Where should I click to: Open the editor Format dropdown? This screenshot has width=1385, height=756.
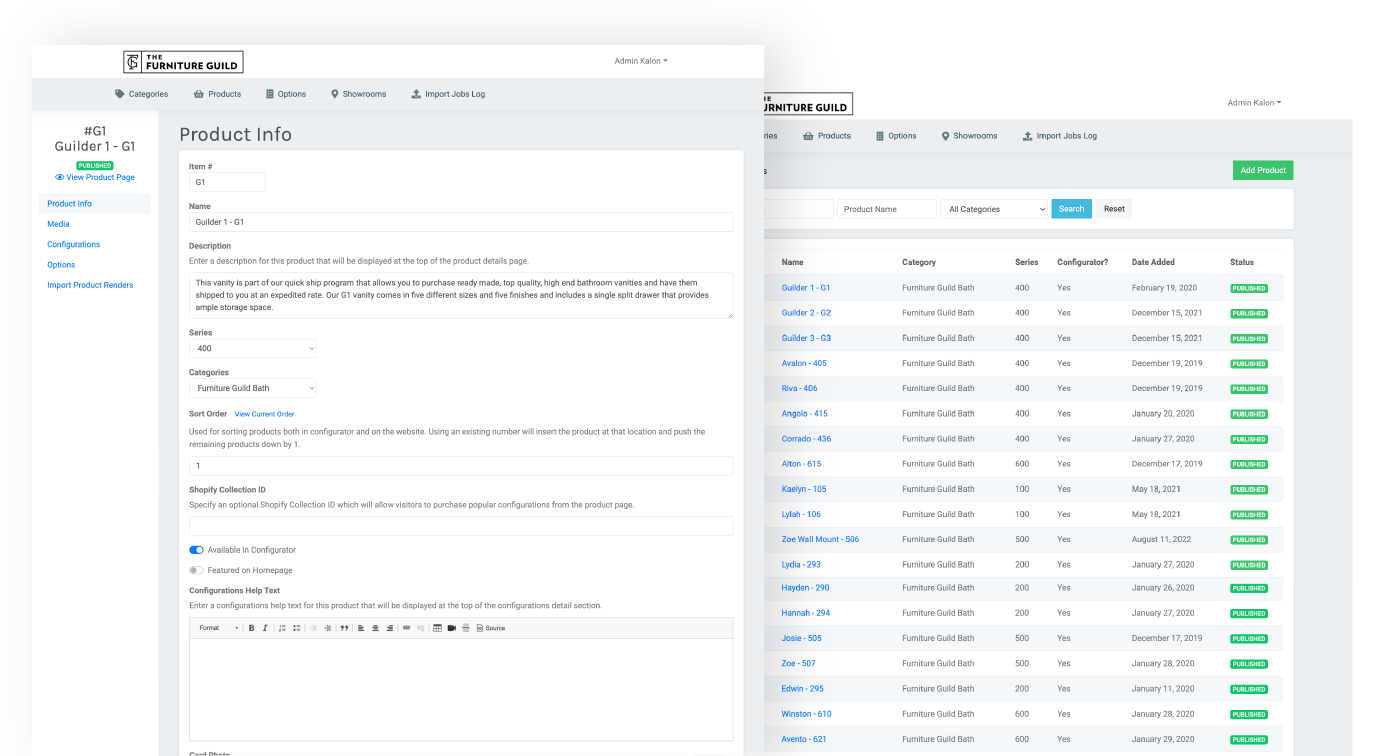218,628
